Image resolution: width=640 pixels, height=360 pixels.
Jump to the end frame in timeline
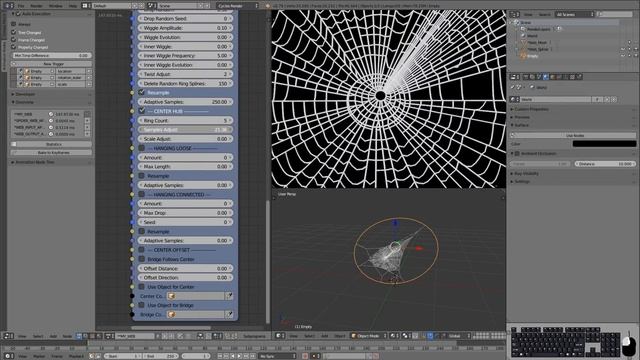click(x=253, y=356)
